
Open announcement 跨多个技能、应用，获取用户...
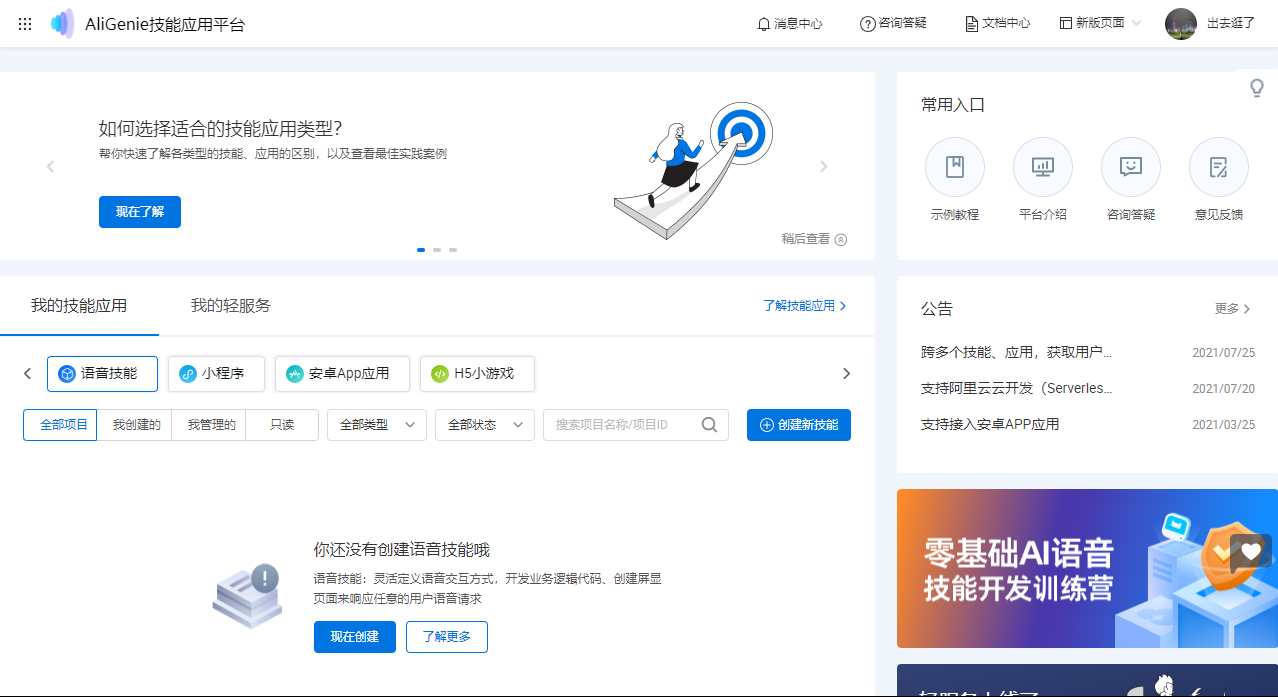[x=1017, y=352]
